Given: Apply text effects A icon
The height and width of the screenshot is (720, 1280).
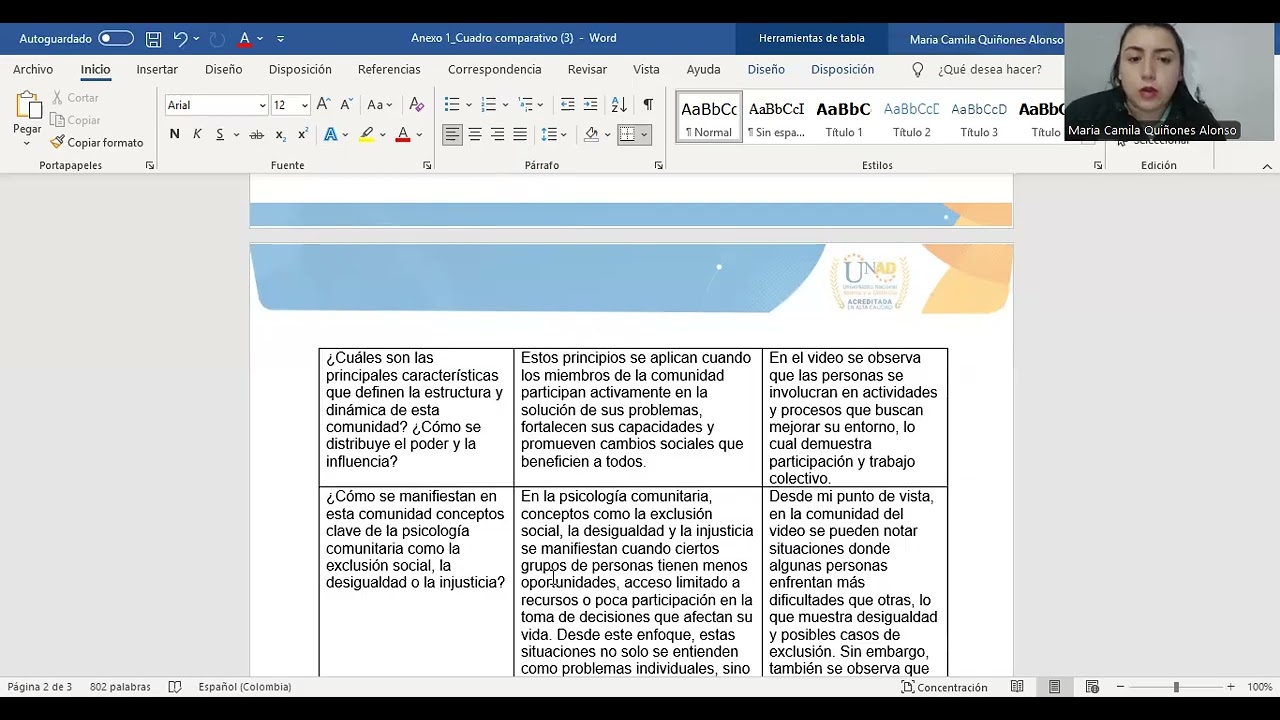Looking at the screenshot, I should [x=330, y=134].
